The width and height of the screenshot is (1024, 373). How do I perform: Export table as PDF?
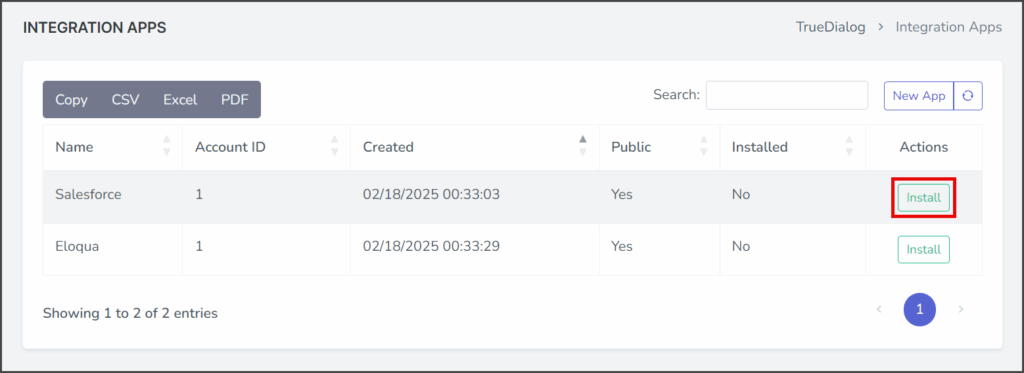click(234, 100)
